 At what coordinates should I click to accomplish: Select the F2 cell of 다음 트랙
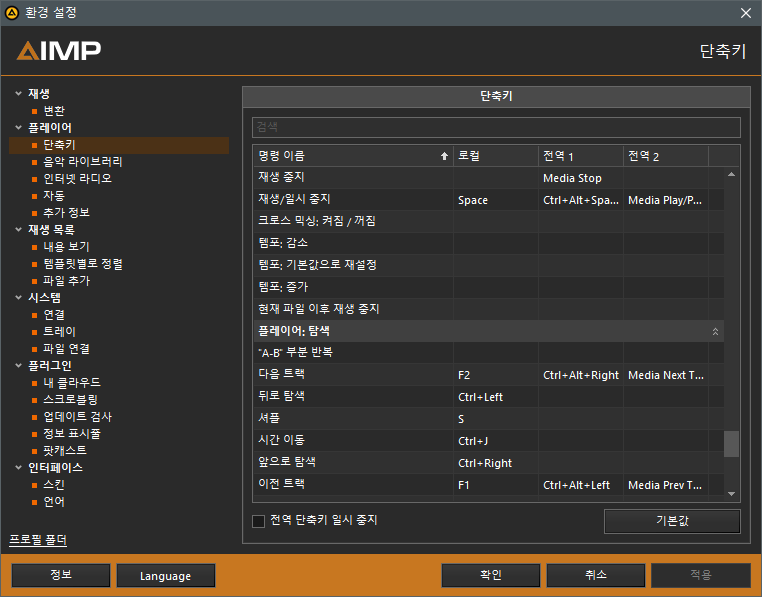click(x=496, y=375)
